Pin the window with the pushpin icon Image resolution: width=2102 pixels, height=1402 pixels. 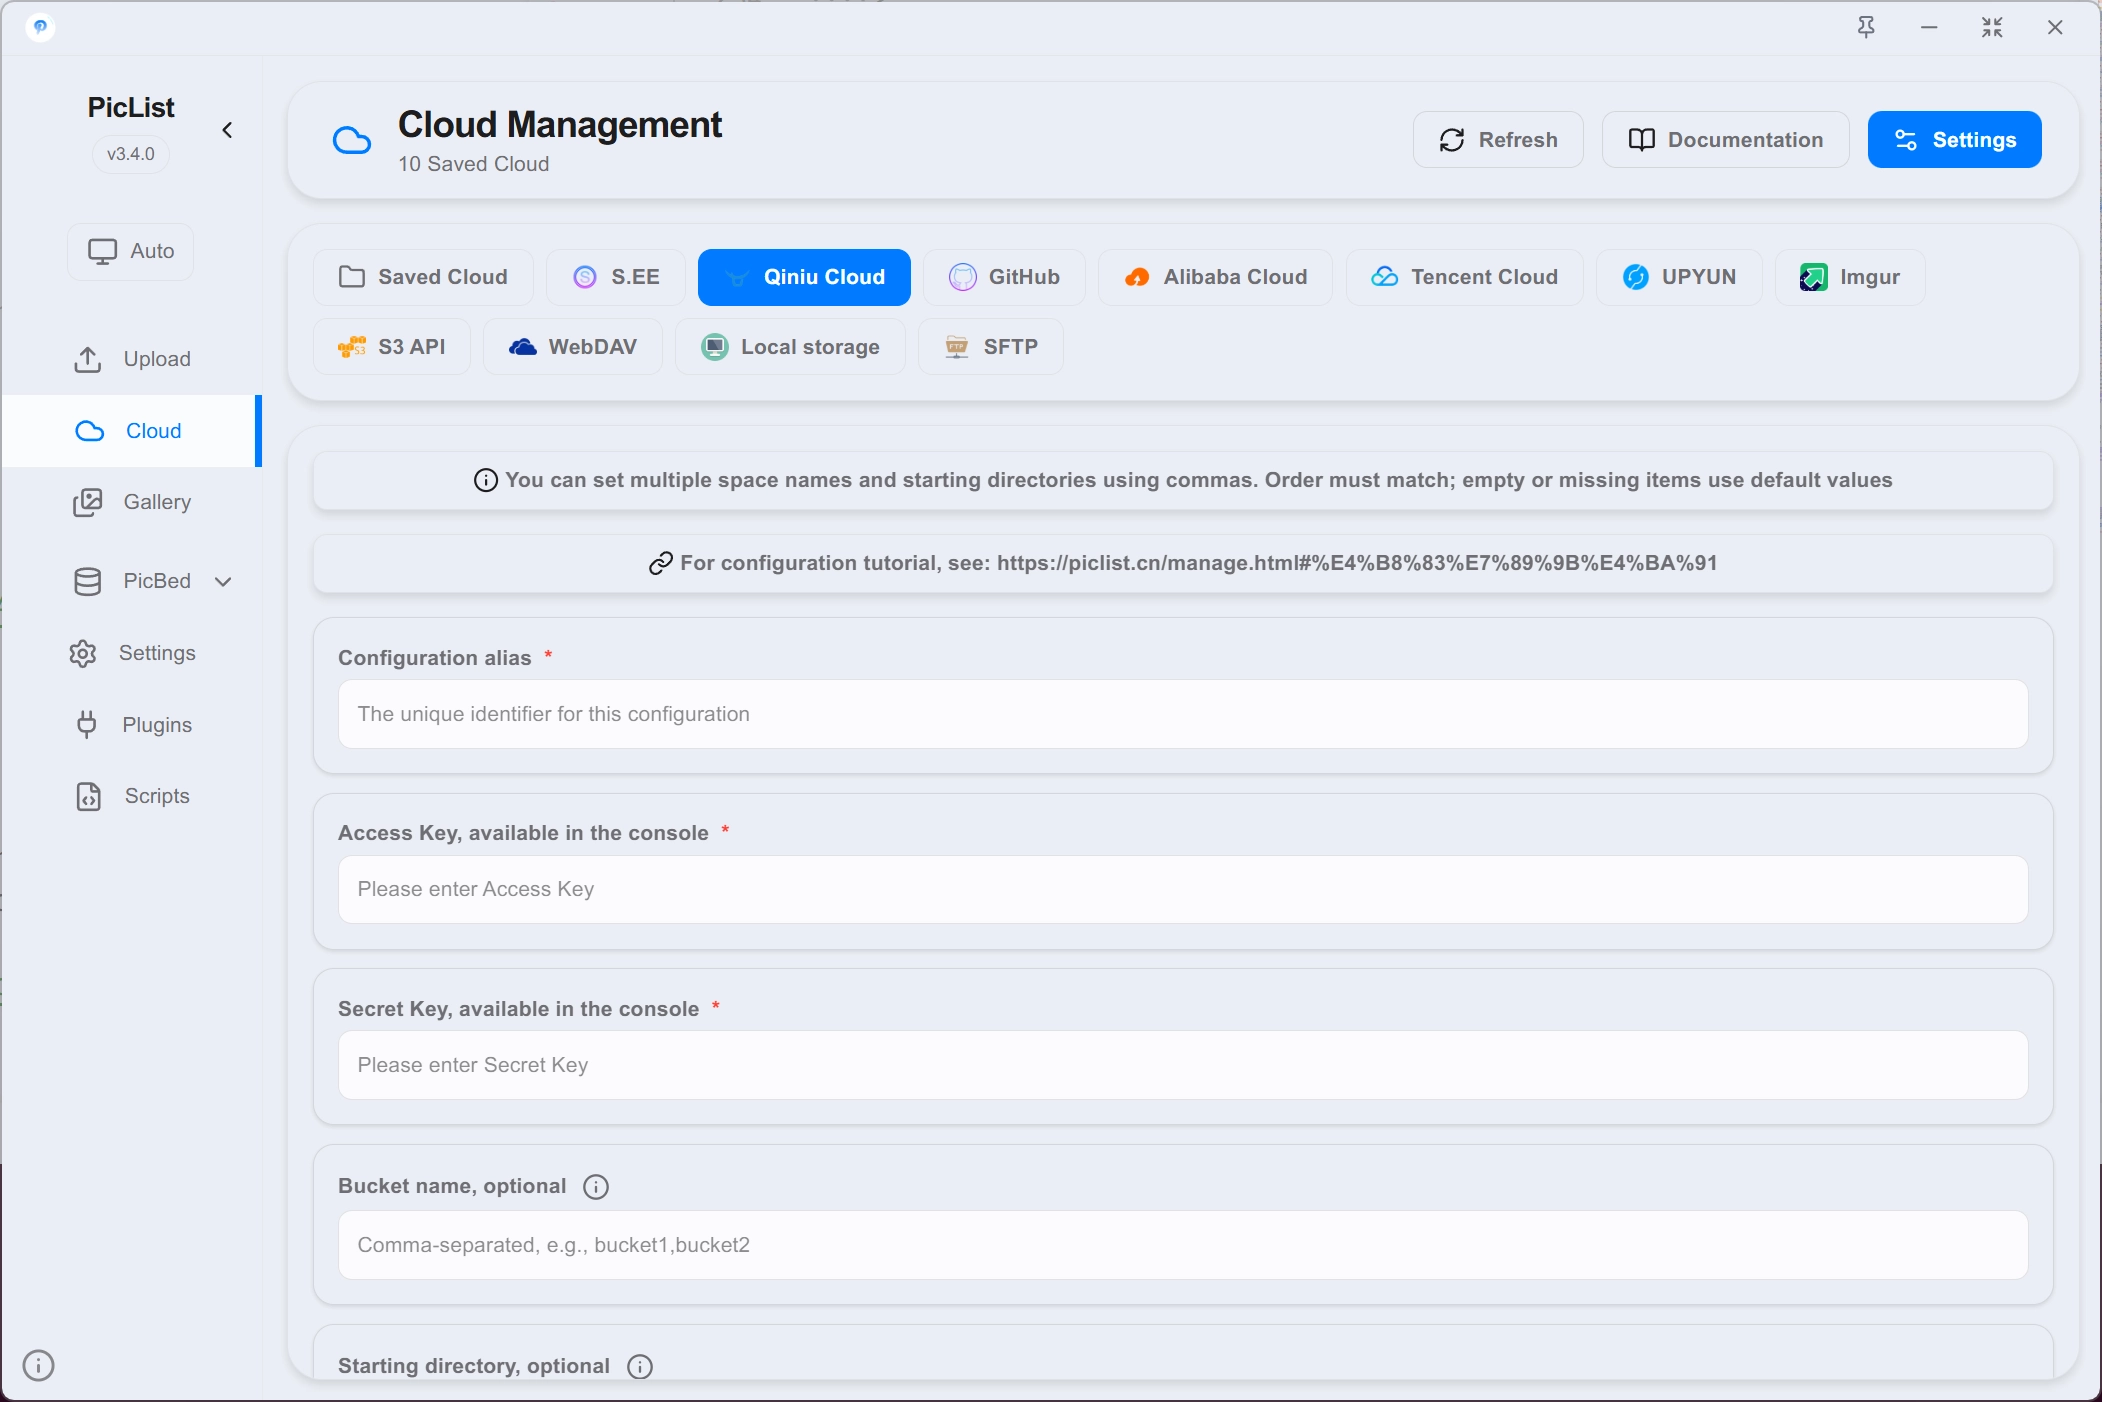coord(1866,27)
